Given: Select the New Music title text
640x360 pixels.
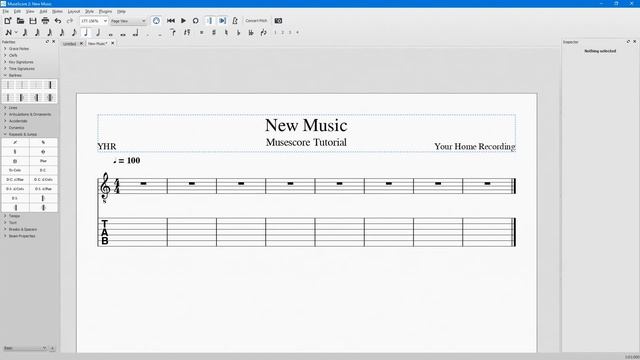Looking at the screenshot, I should tap(306, 125).
